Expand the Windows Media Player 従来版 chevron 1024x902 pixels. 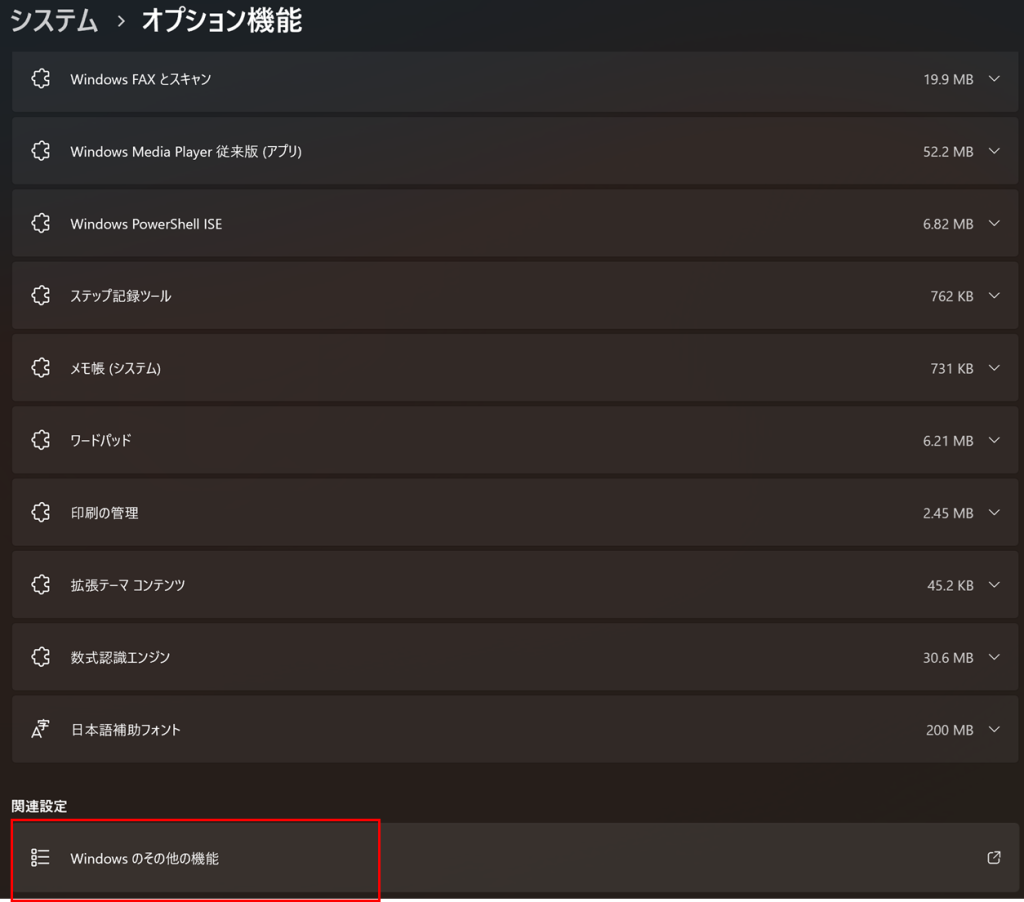click(993, 151)
